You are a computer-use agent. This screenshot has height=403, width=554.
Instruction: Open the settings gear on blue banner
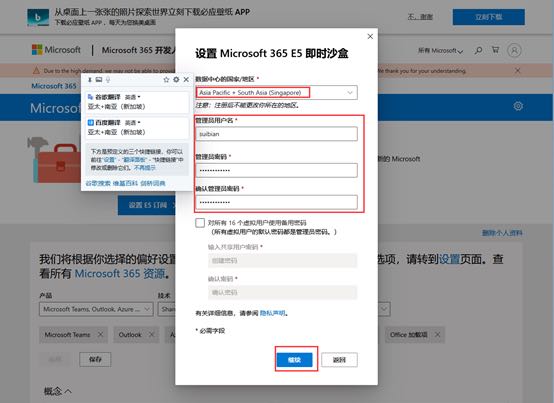(518, 106)
